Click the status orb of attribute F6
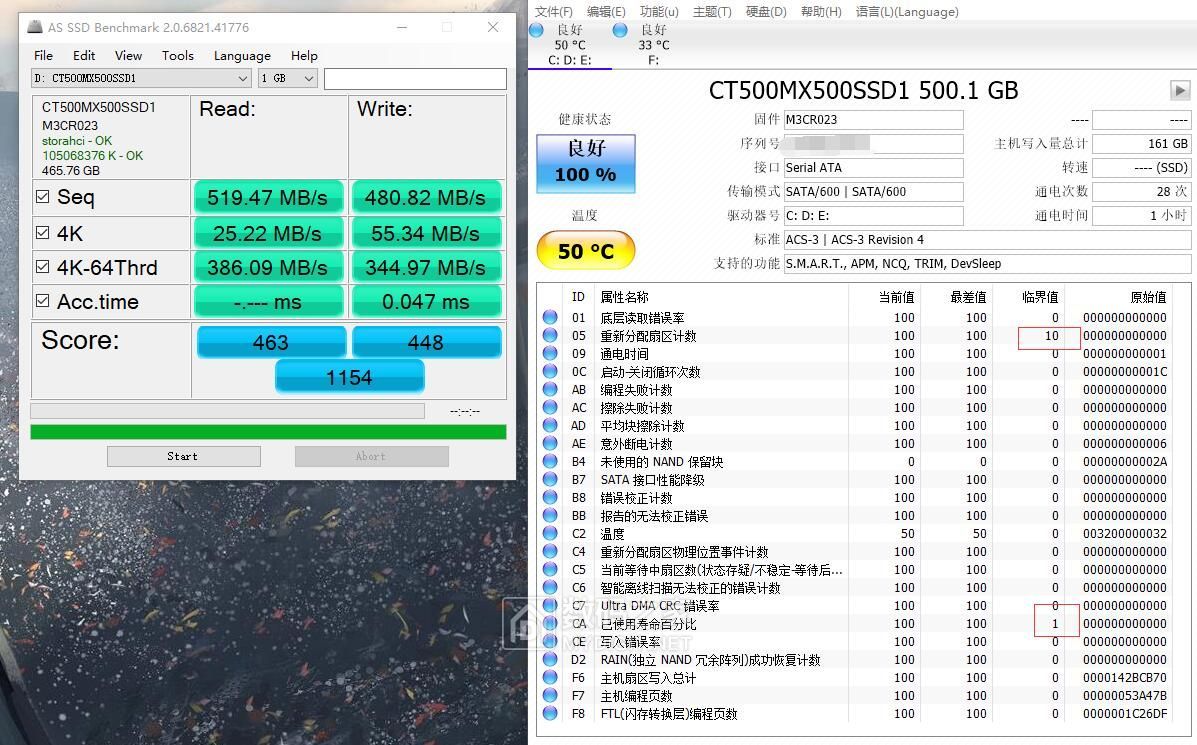The image size is (1197, 745). pyautogui.click(x=550, y=677)
